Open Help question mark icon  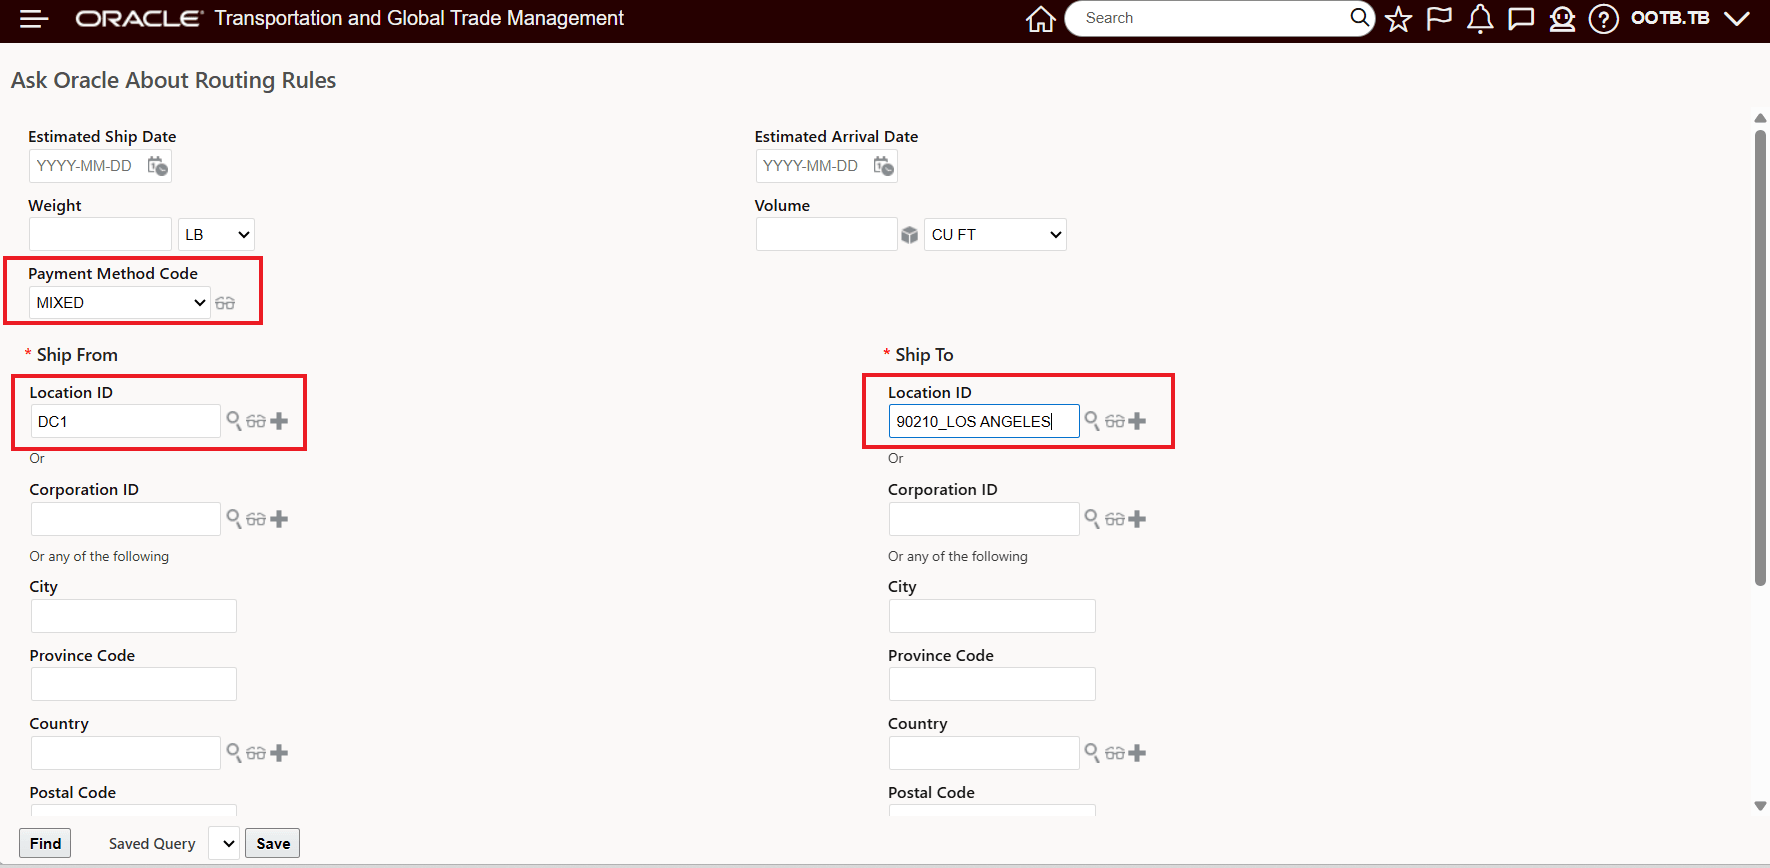(1603, 18)
